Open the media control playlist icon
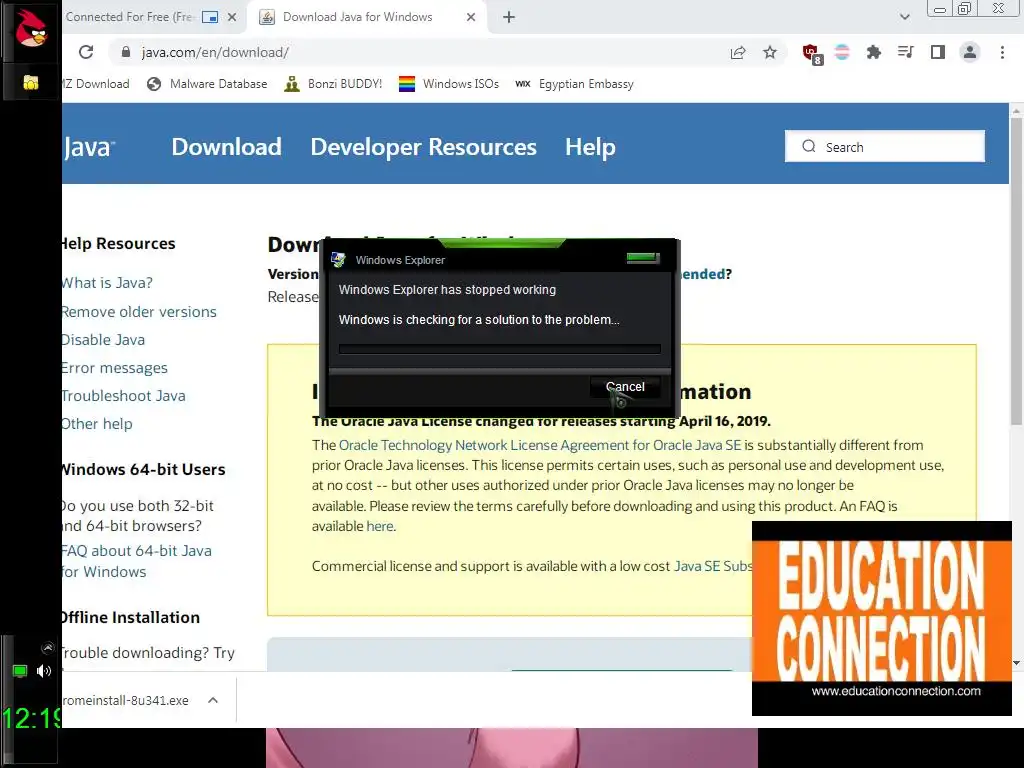Image resolution: width=1024 pixels, height=768 pixels. pyautogui.click(x=905, y=52)
